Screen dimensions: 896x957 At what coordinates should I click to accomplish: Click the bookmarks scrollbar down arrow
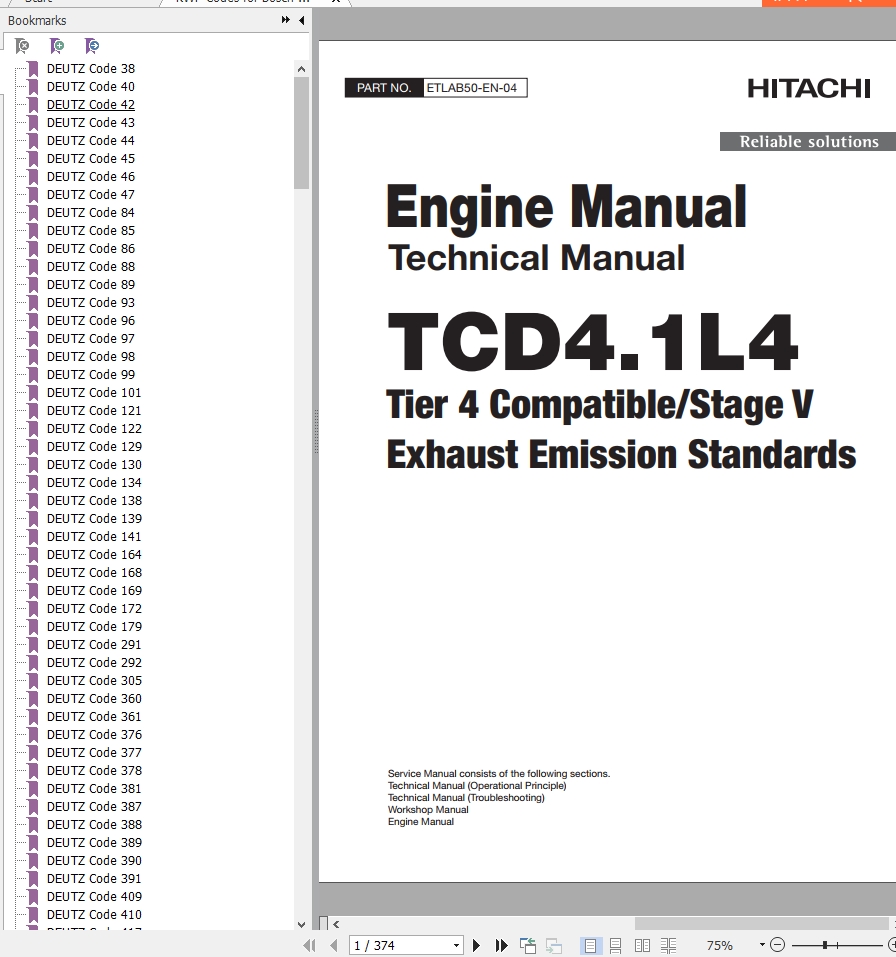(x=302, y=924)
